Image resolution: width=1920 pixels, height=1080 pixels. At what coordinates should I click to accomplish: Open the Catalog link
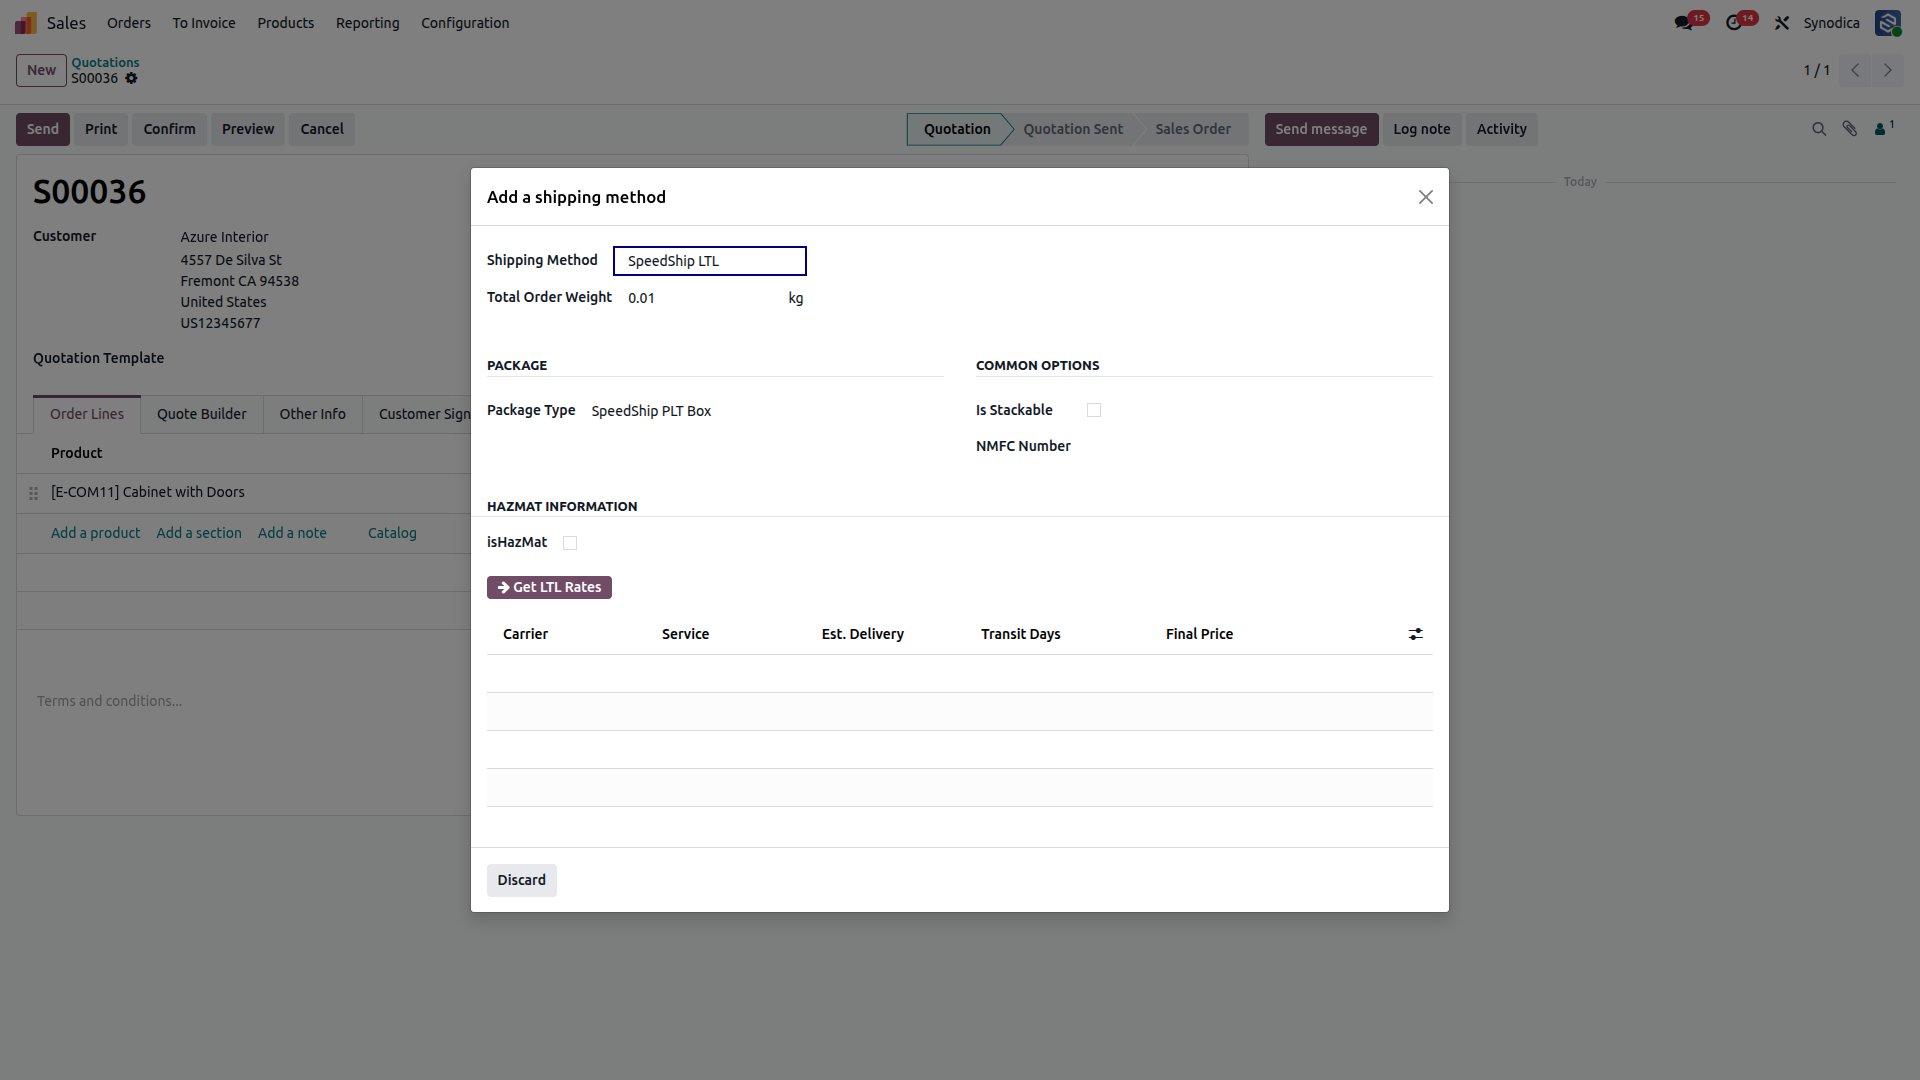(392, 533)
